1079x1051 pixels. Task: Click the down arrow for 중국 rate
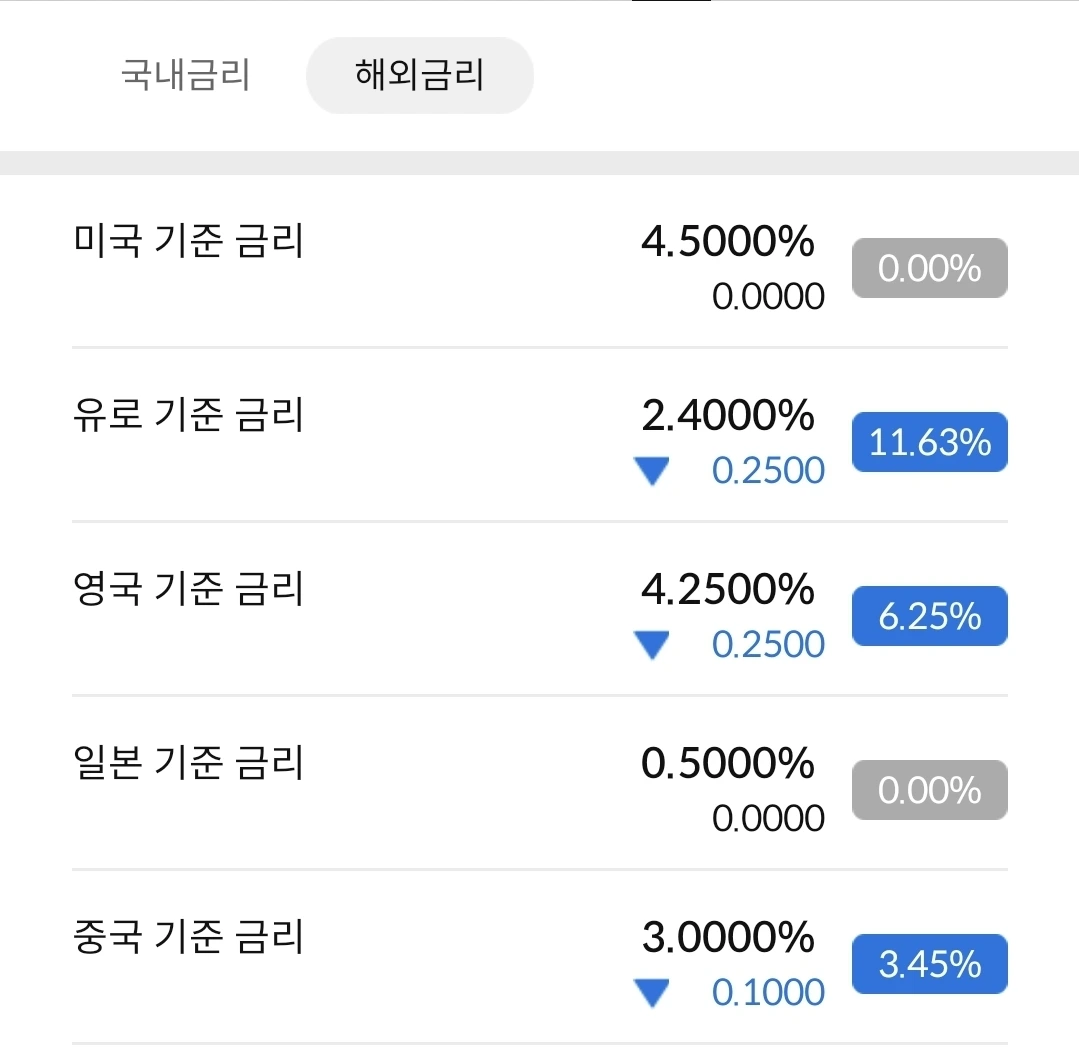[x=652, y=993]
